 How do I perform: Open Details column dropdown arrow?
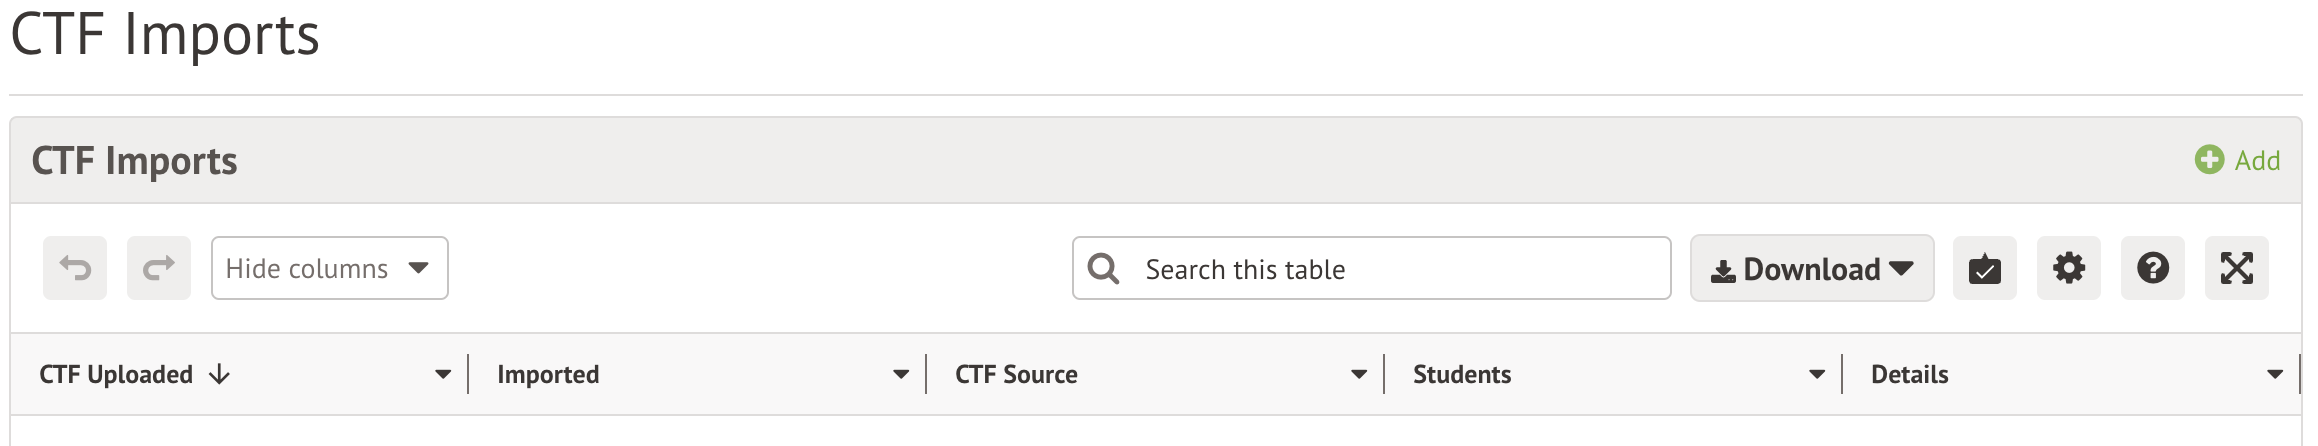click(2275, 375)
